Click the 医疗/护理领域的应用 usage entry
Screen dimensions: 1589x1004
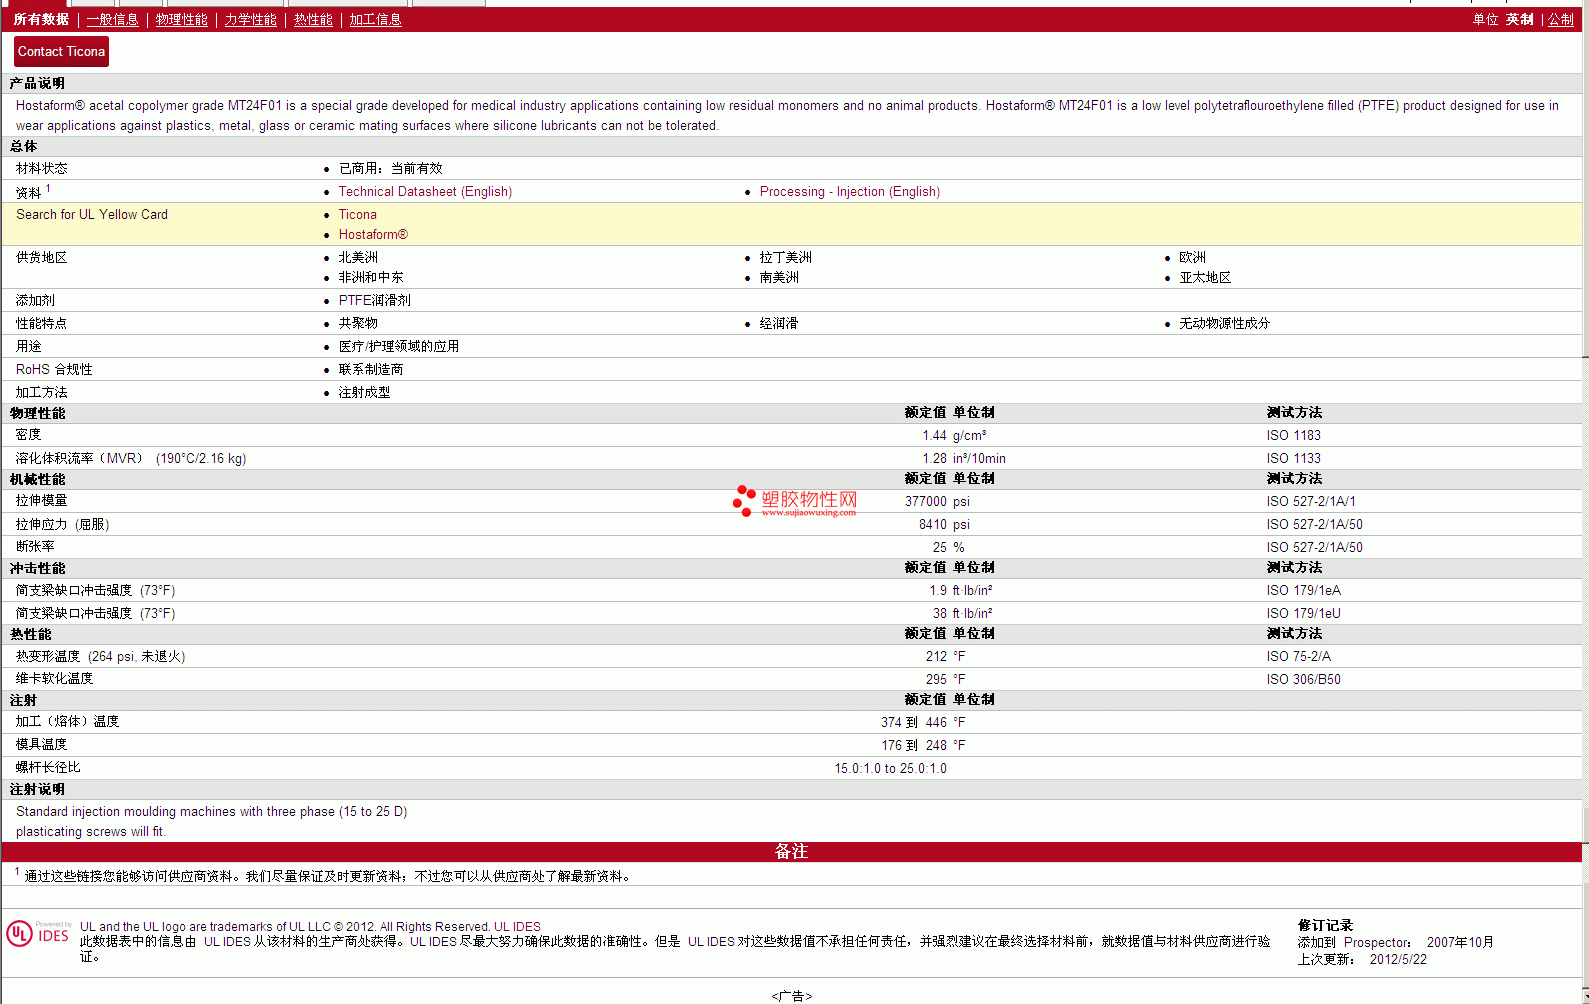[x=398, y=347]
